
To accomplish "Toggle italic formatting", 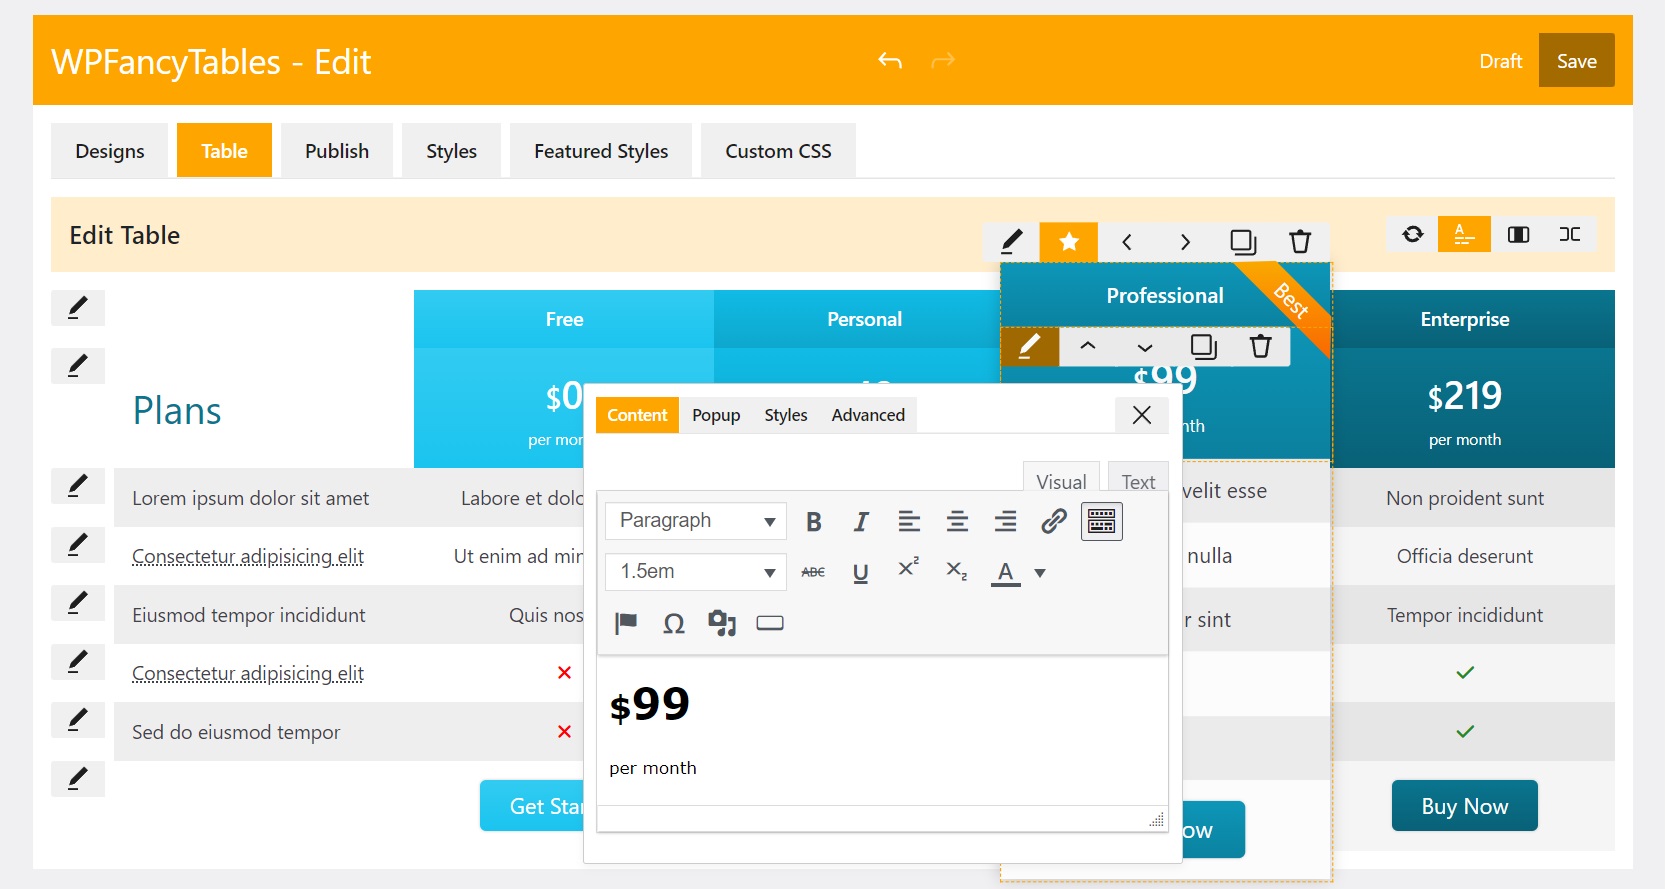I will point(861,521).
